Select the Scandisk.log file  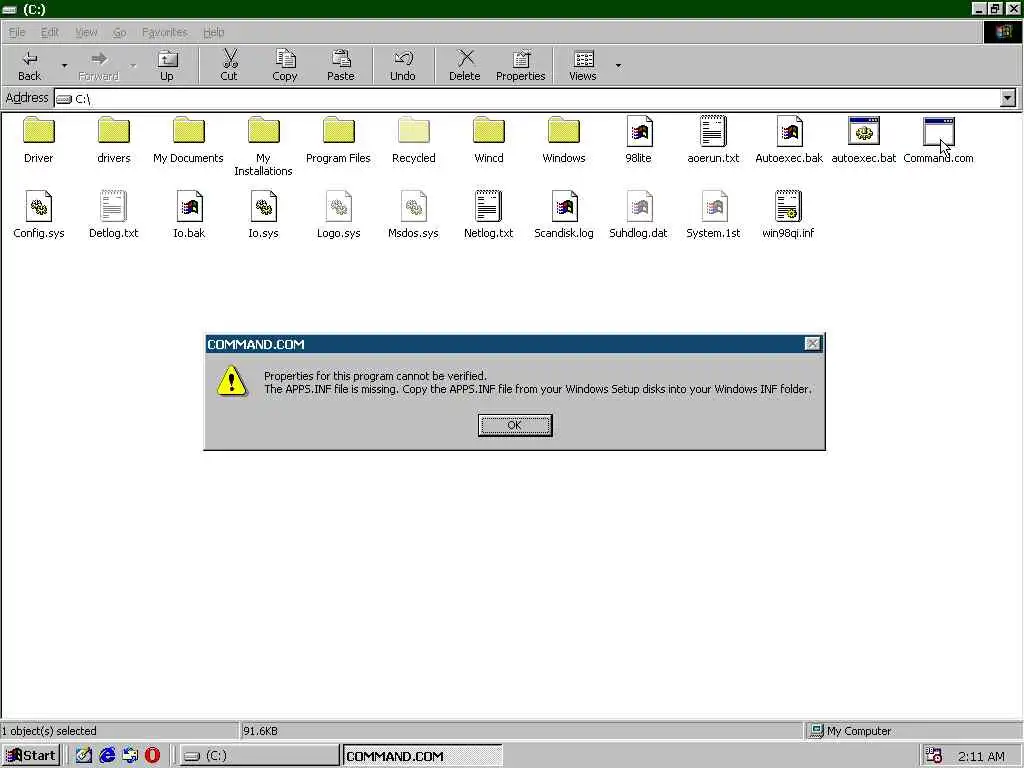point(564,214)
